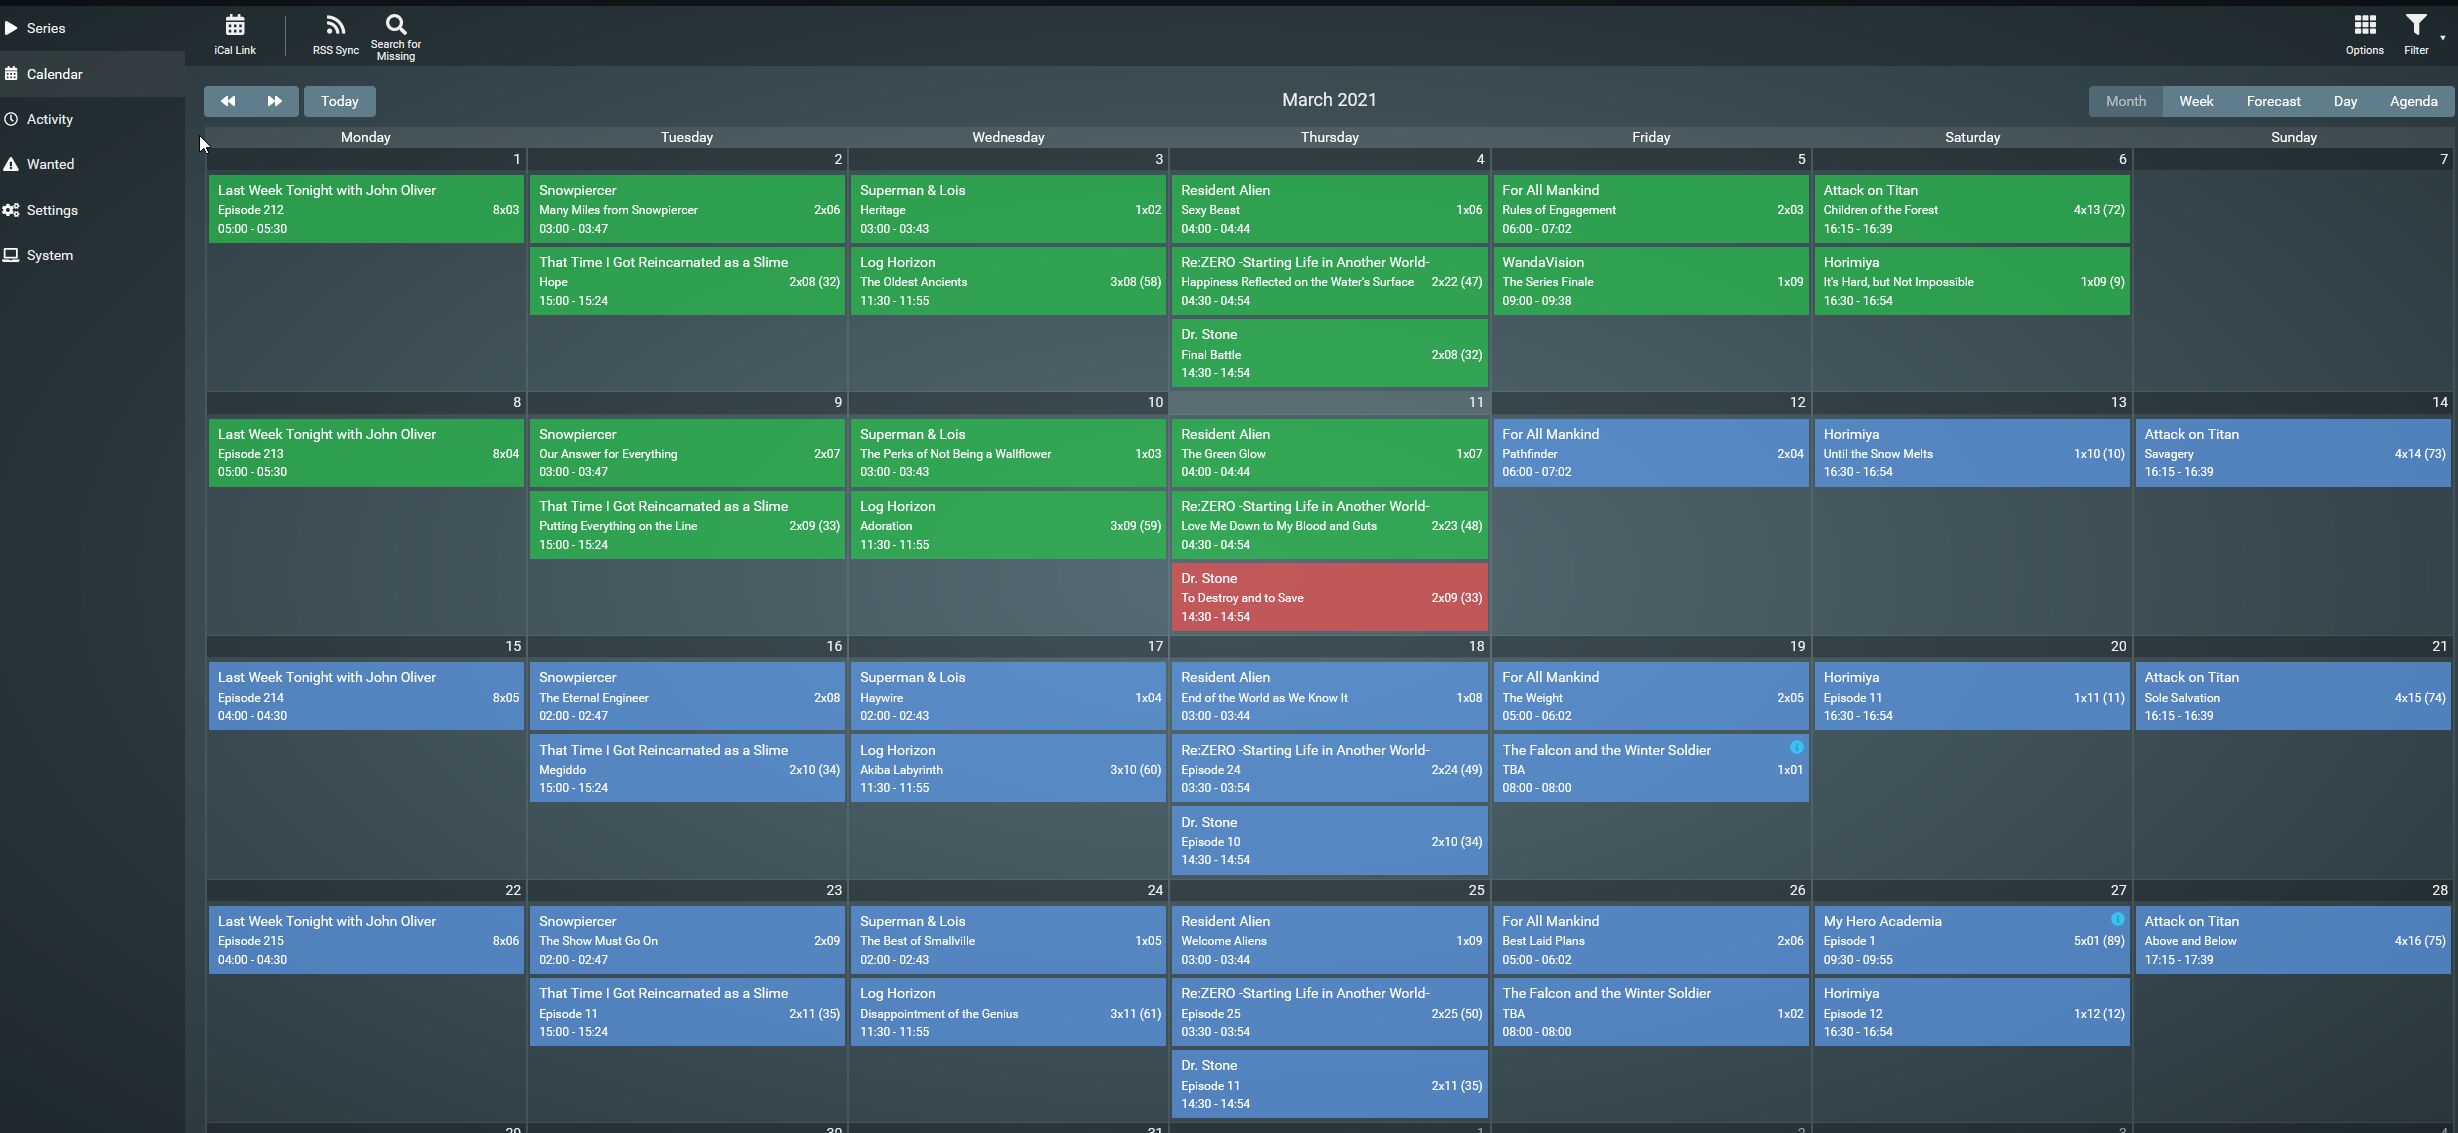Open WandaVision The Series Finale event
Image resolution: width=2458 pixels, height=1133 pixels.
[1650, 281]
